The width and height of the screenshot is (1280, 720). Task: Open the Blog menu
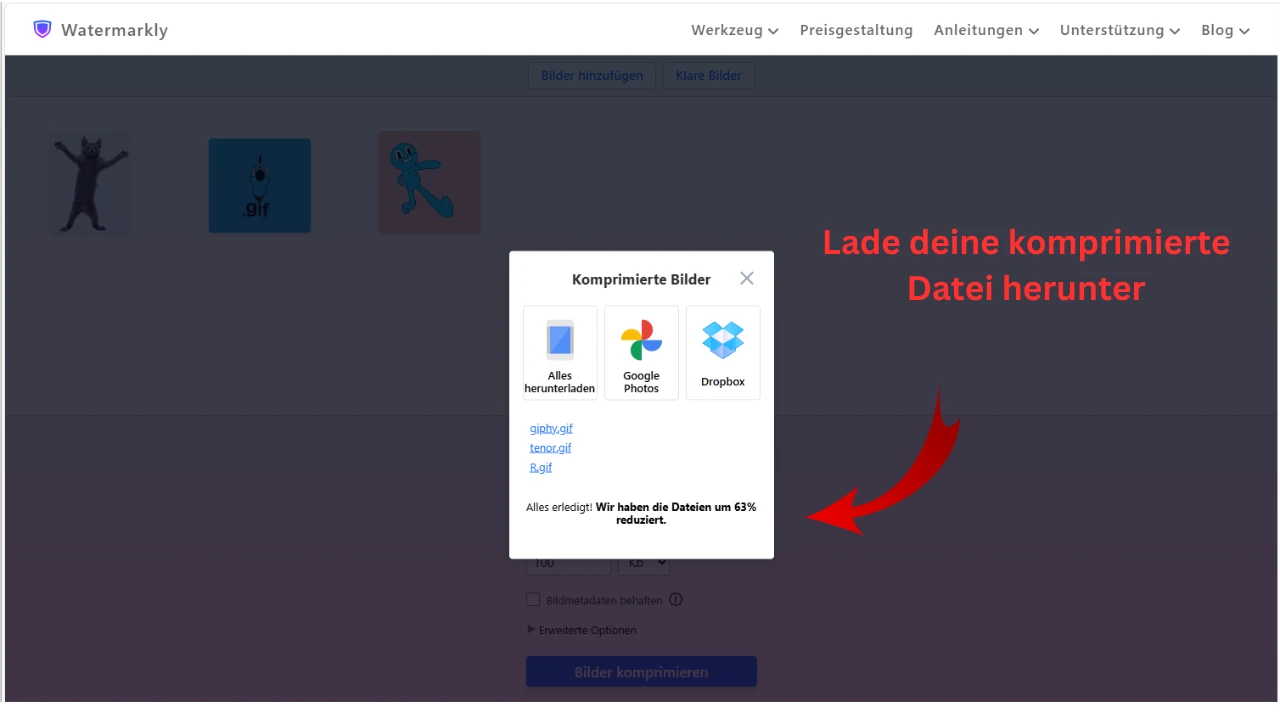1225,30
